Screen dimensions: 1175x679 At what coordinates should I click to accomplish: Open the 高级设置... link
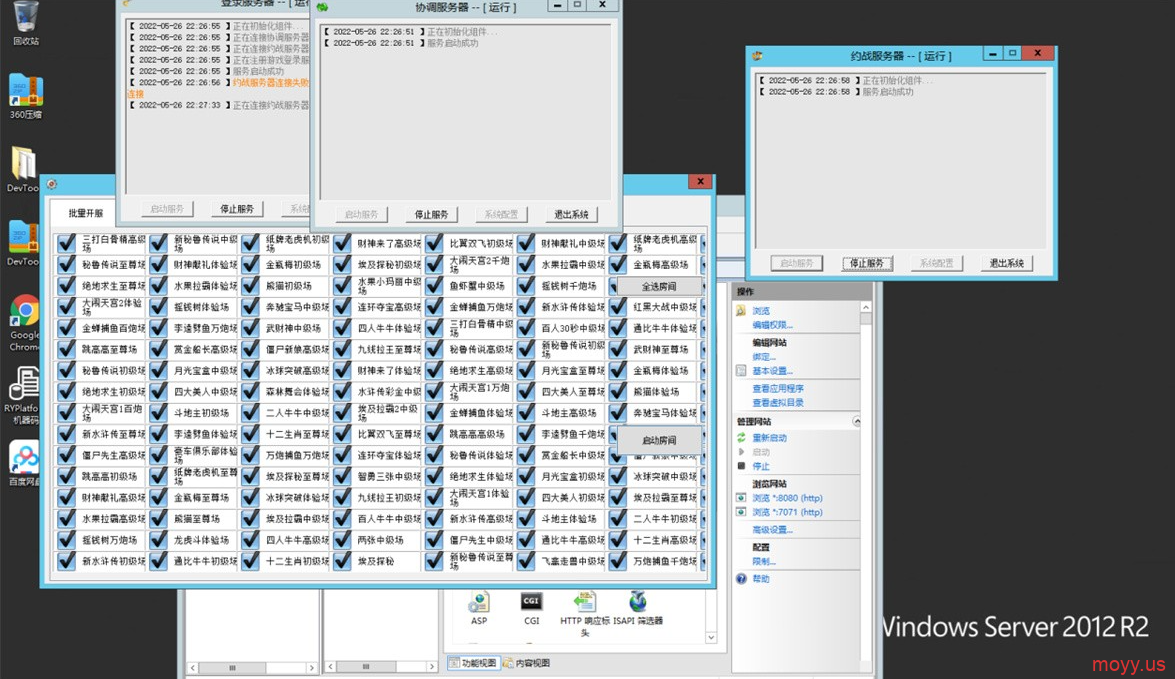pos(773,530)
